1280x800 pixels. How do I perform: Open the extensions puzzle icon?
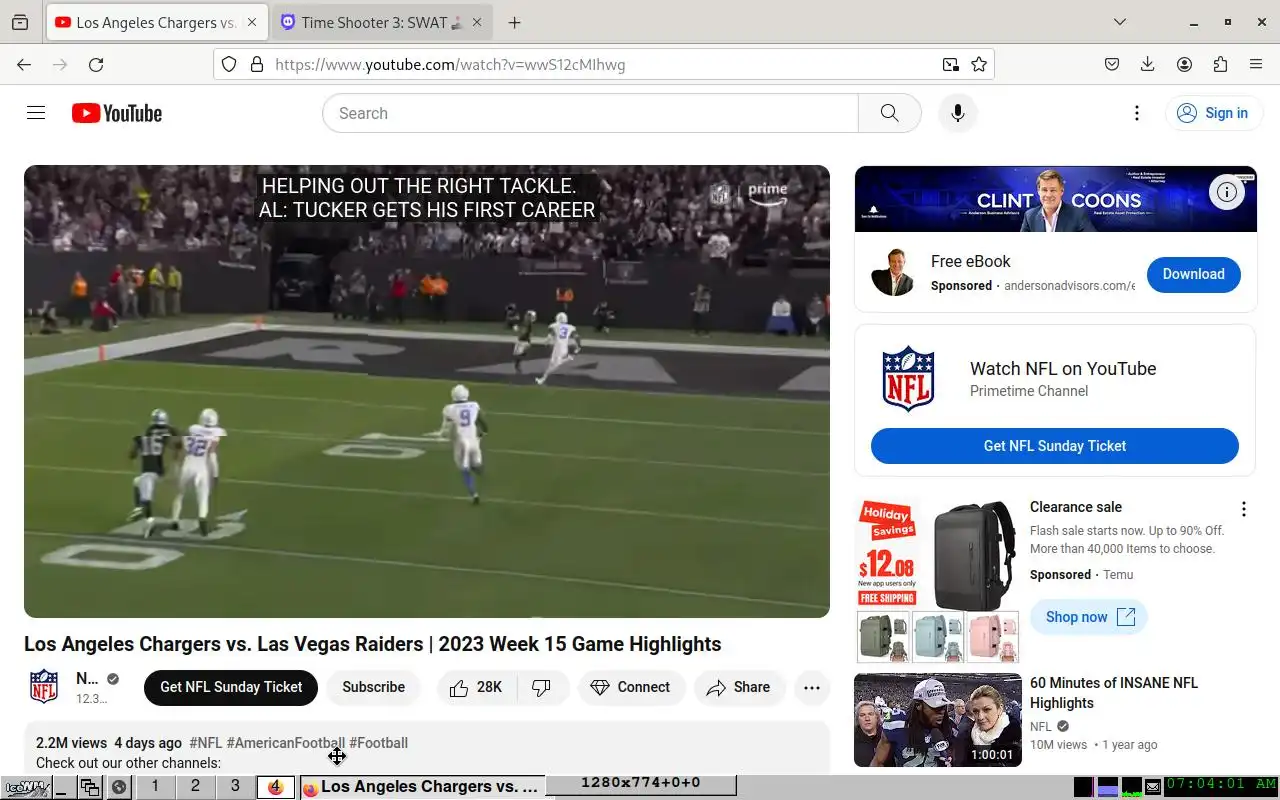[x=1220, y=64]
